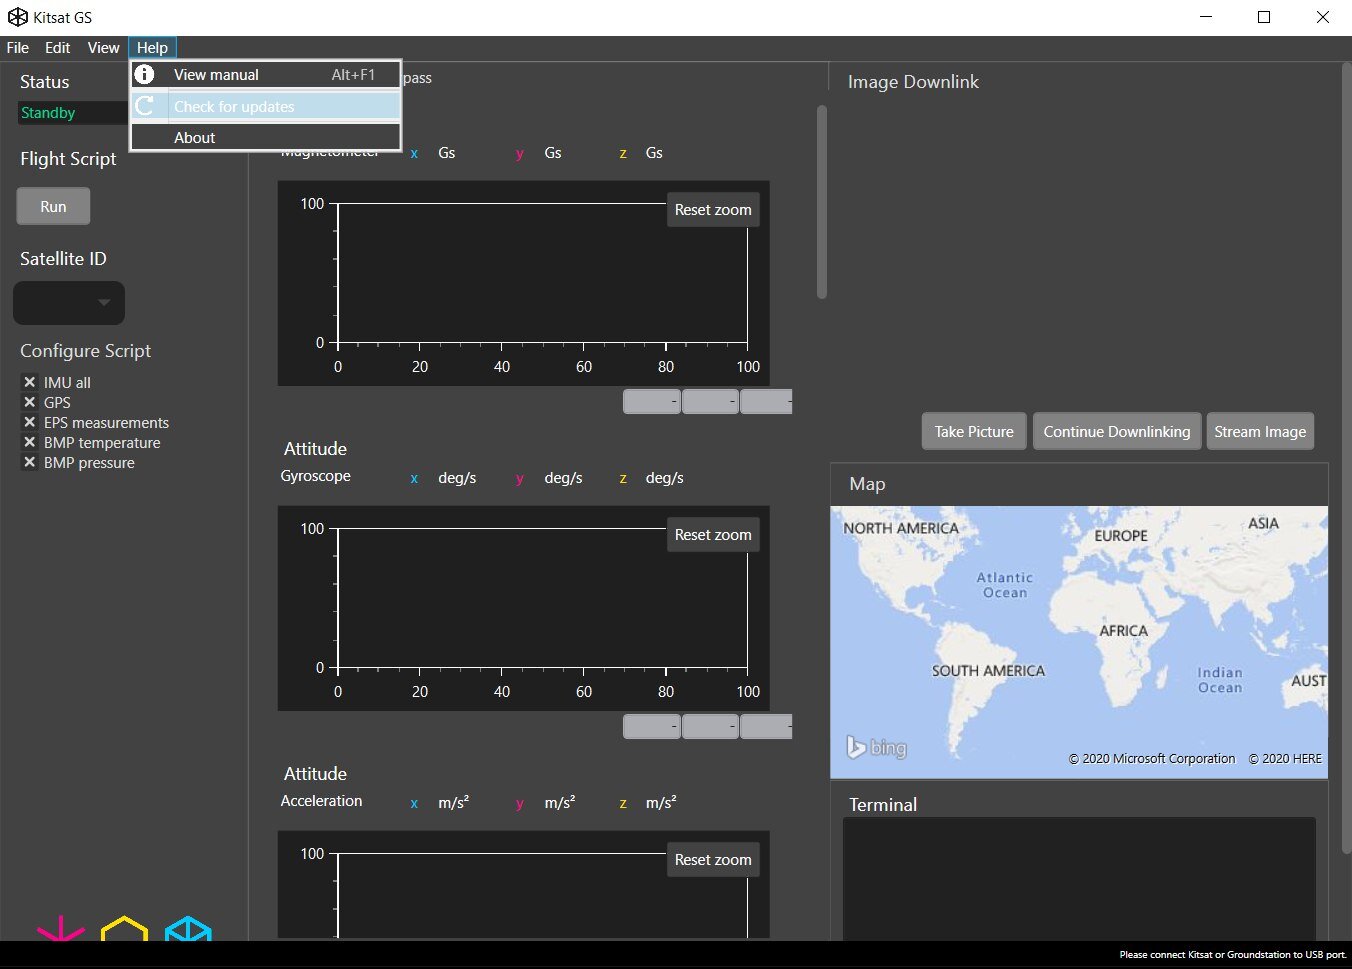Disable the EPS measurements checkbox
The width and height of the screenshot is (1352, 969).
(30, 422)
